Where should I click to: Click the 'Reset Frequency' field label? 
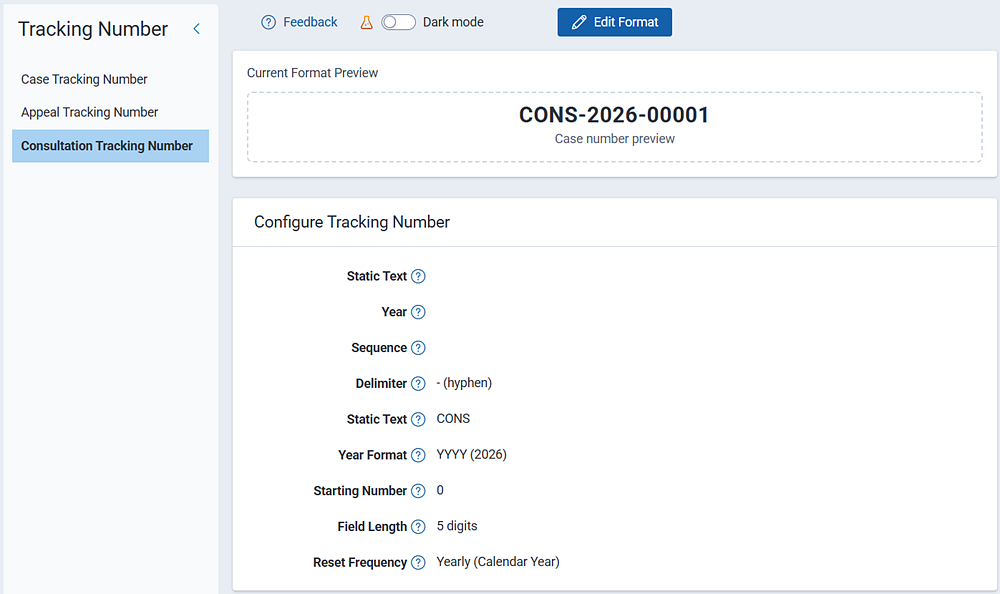(x=360, y=562)
